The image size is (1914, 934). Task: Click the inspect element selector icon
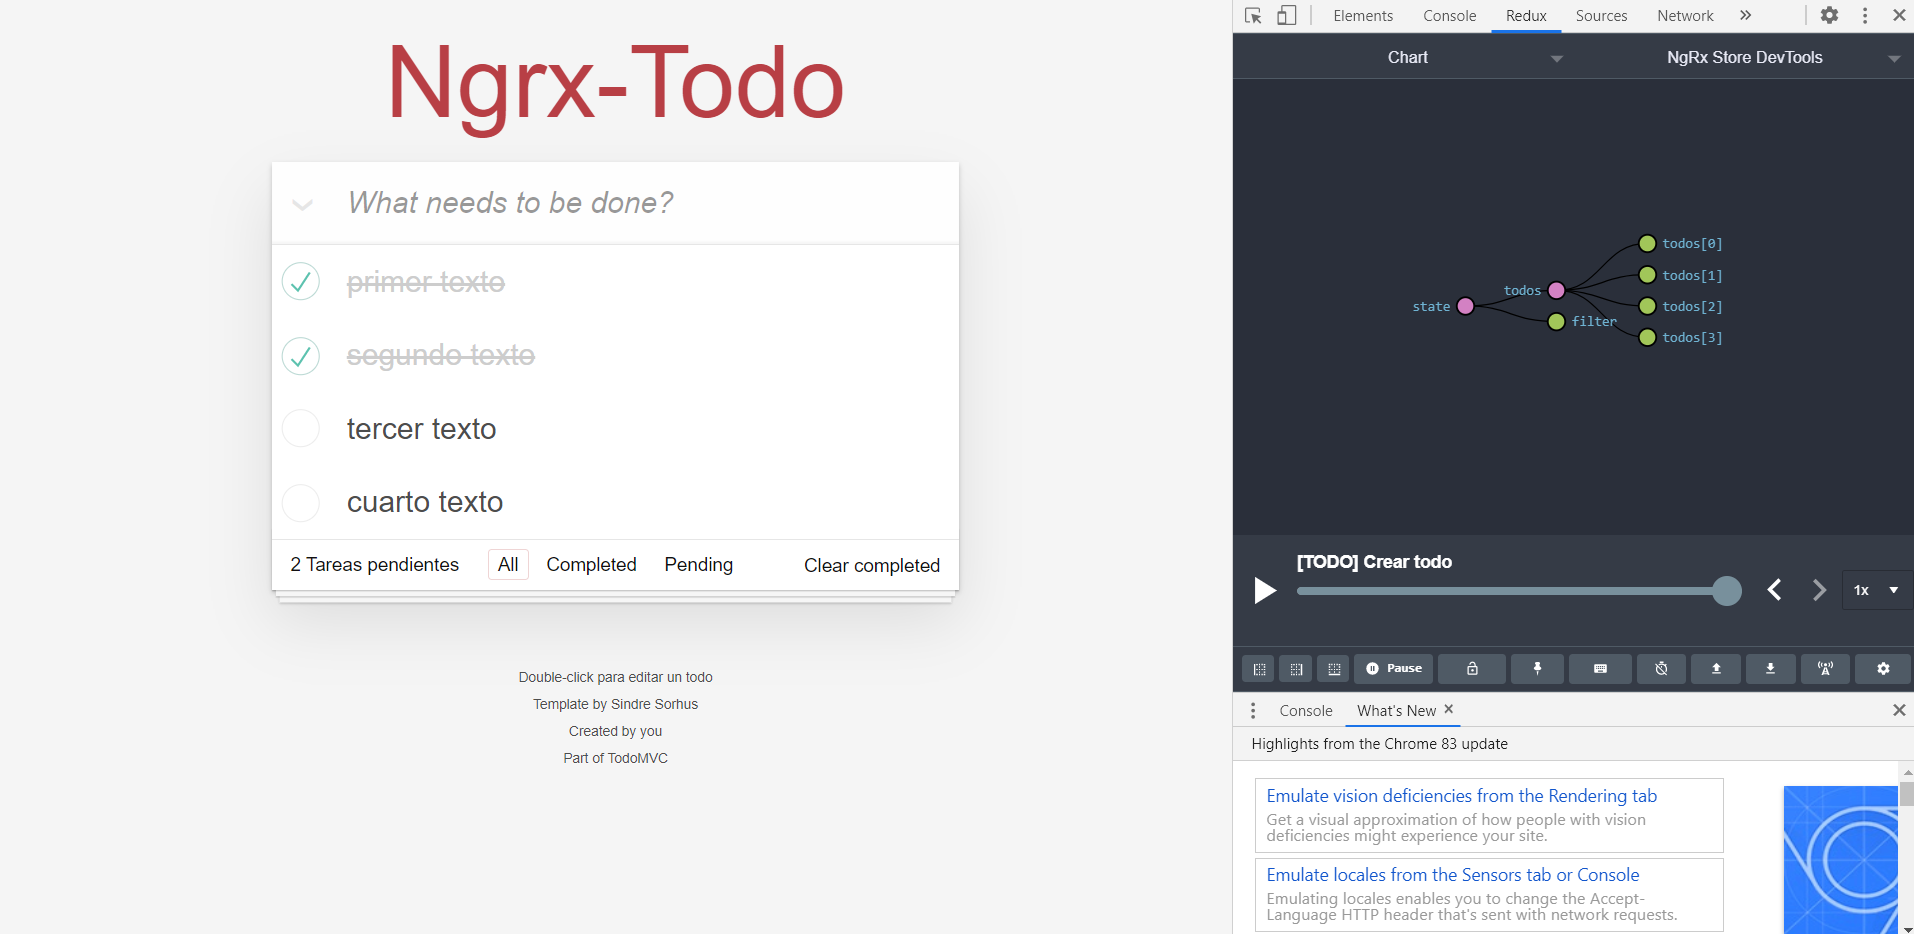(1253, 16)
